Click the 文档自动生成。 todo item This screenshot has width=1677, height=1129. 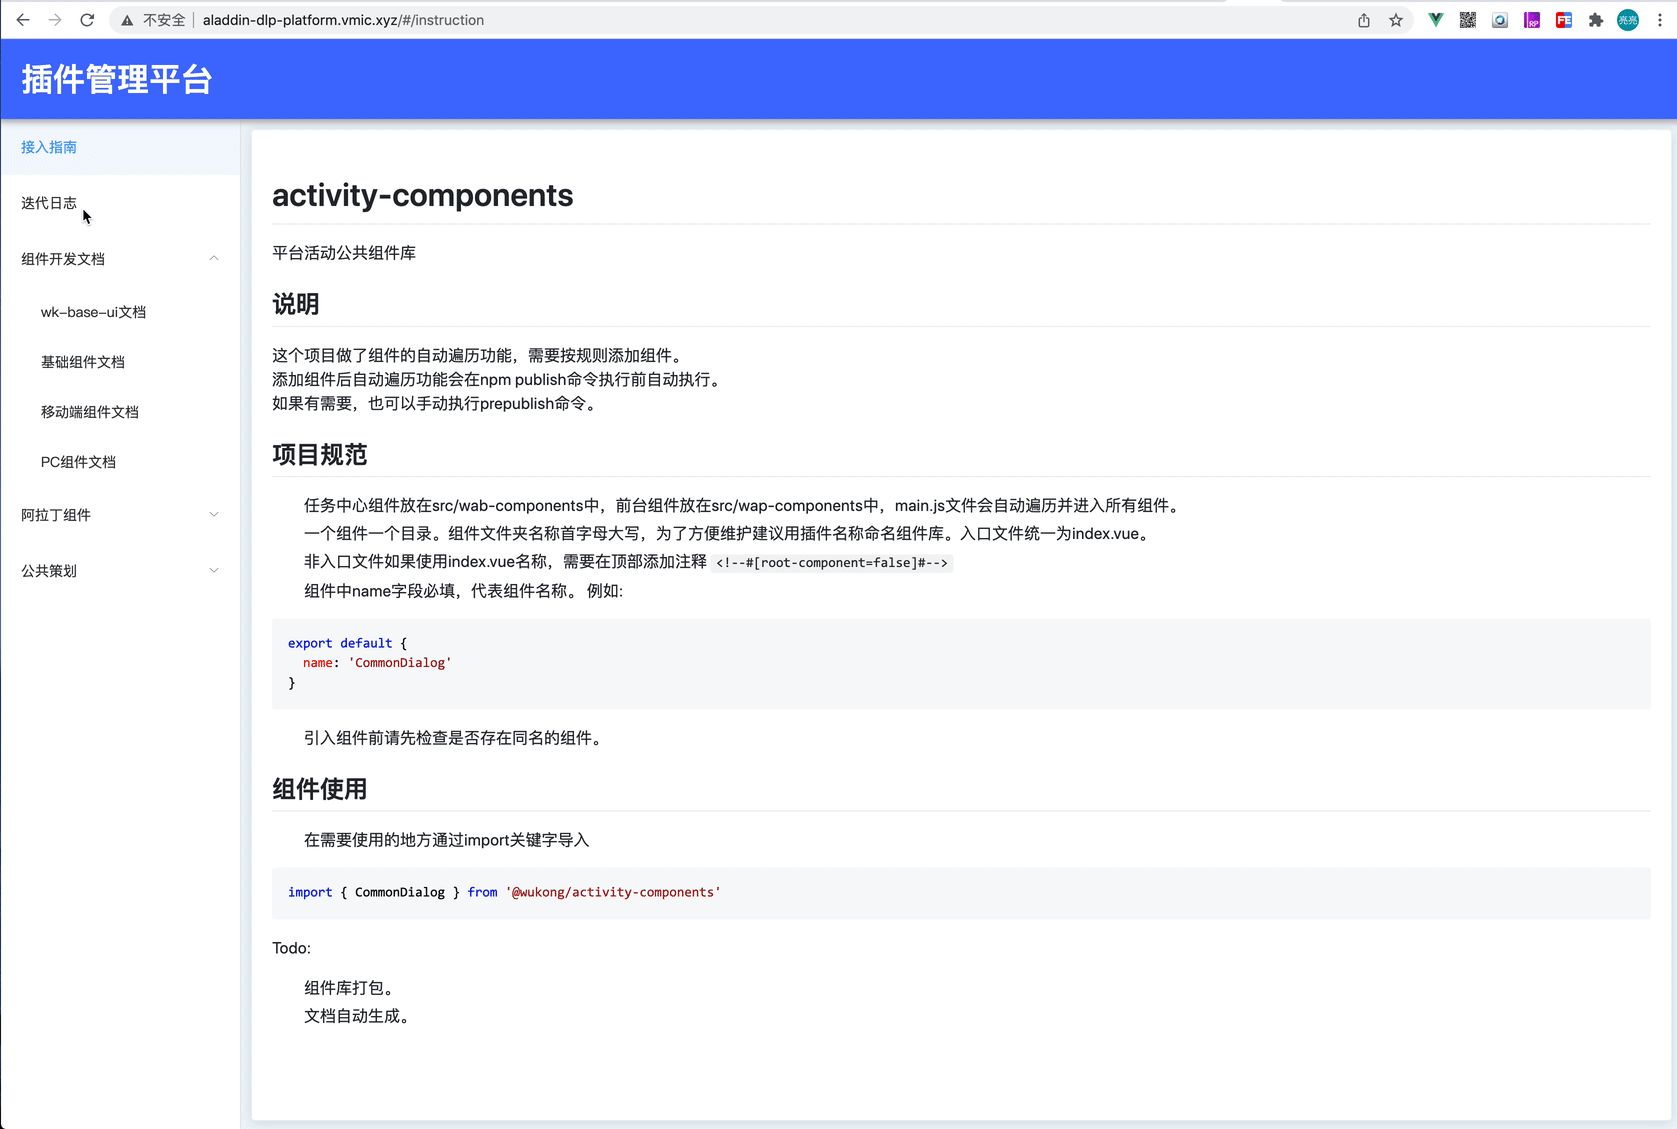(x=360, y=1016)
